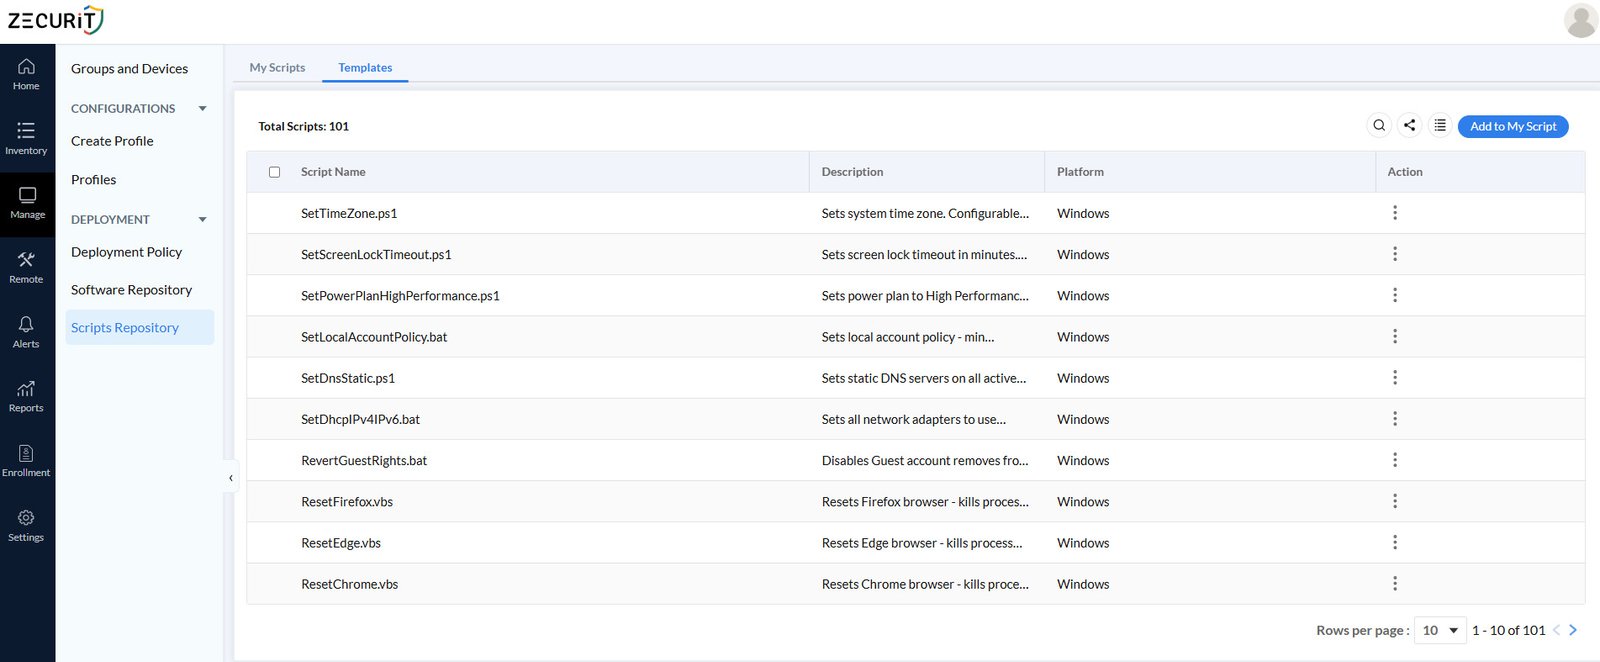Click the Add to My Script button
1600x662 pixels.
(x=1513, y=126)
